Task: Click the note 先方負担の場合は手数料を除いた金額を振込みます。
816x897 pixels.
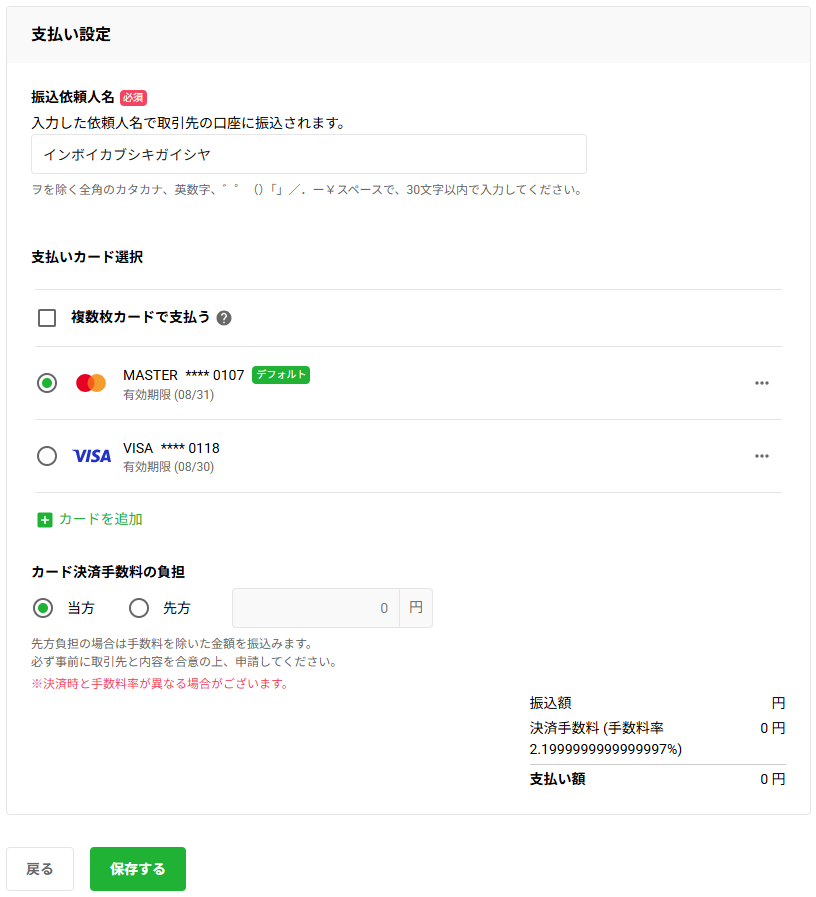Action: (173, 644)
